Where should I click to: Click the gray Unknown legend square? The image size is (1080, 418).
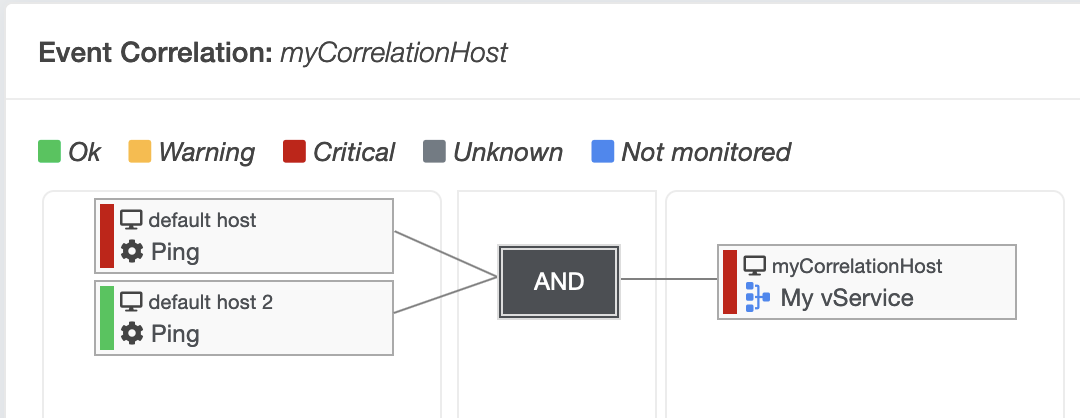pyautogui.click(x=435, y=151)
